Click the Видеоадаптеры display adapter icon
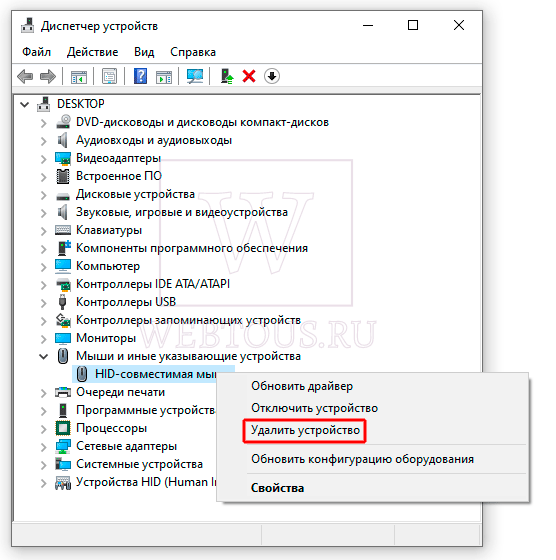556x560 pixels. click(63, 158)
